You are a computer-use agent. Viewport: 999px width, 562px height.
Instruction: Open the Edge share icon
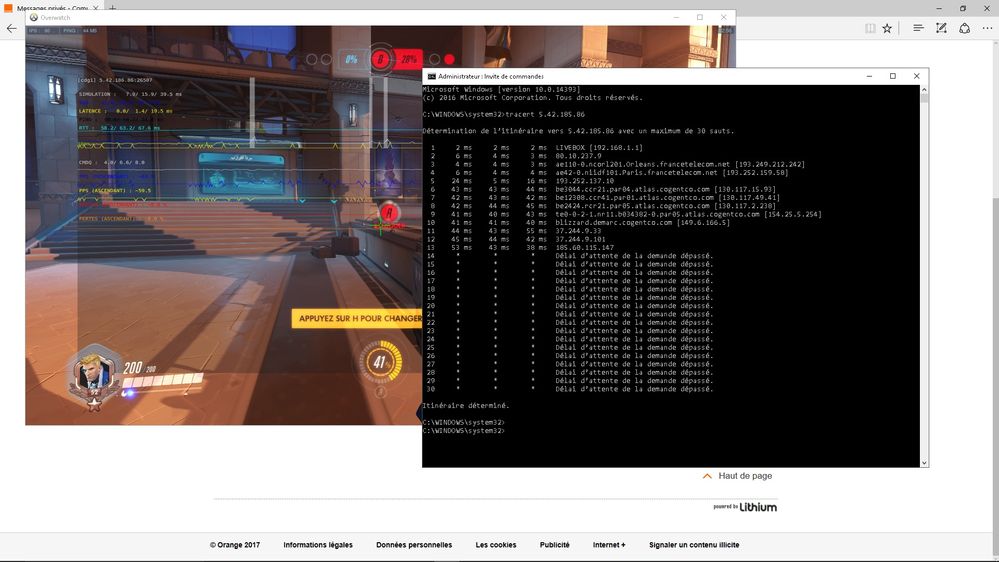coord(965,28)
